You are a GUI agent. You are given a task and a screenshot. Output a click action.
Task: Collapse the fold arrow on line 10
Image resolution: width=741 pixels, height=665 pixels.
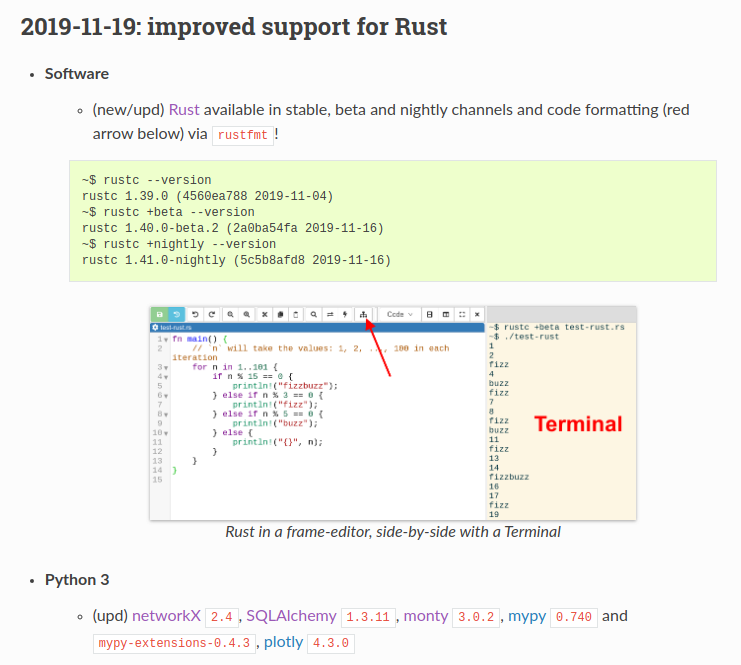coord(166,433)
